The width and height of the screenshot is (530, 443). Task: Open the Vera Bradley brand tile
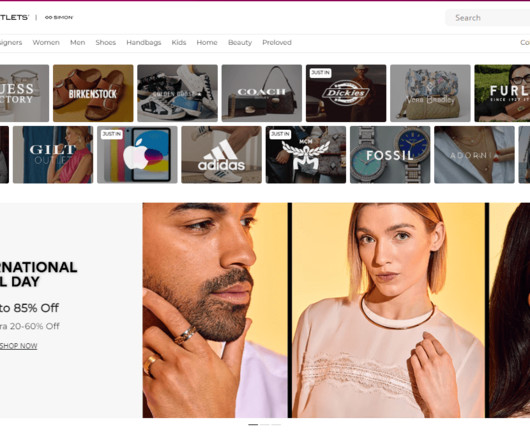pyautogui.click(x=430, y=93)
